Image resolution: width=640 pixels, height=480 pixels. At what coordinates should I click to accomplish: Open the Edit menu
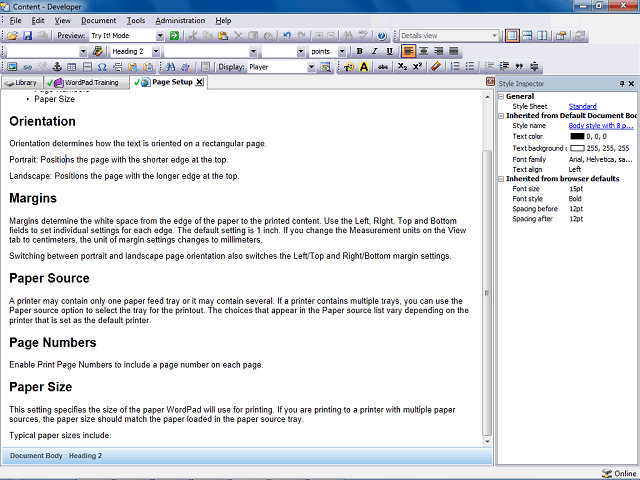pyautogui.click(x=38, y=20)
